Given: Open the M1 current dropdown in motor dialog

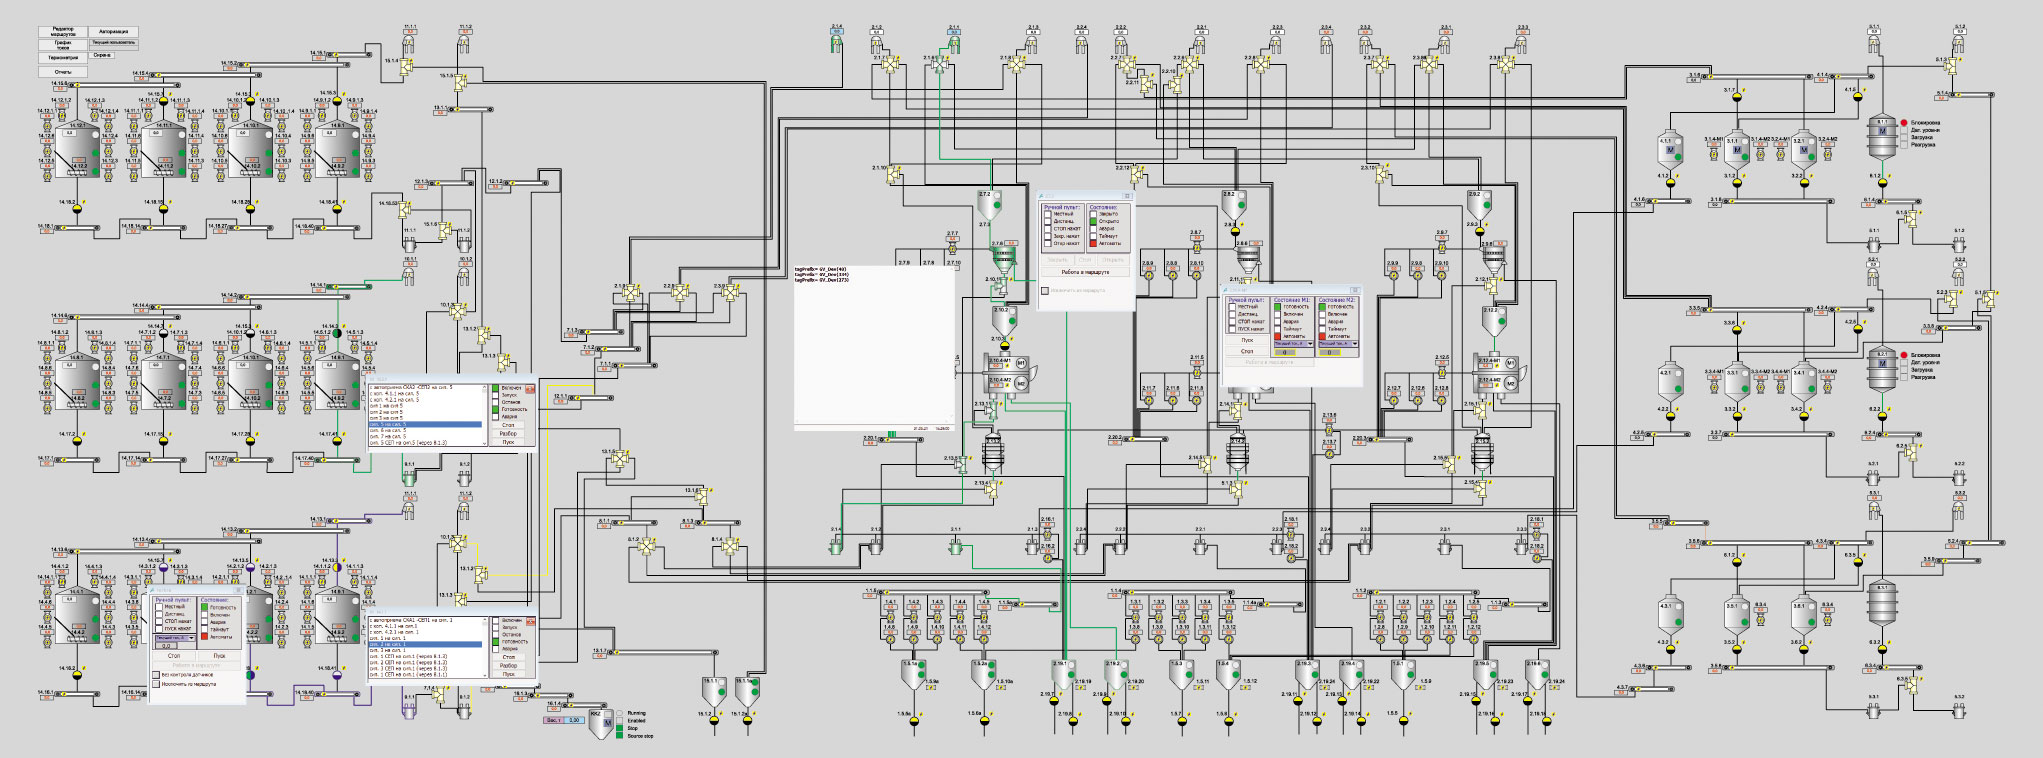Looking at the screenshot, I should pyautogui.click(x=1294, y=343).
